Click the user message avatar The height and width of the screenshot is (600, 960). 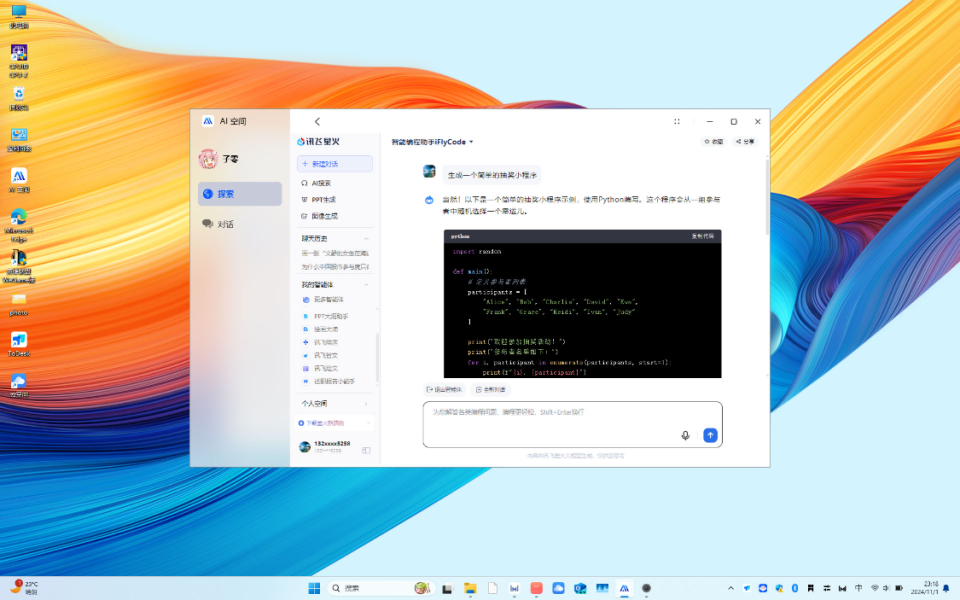point(429,171)
